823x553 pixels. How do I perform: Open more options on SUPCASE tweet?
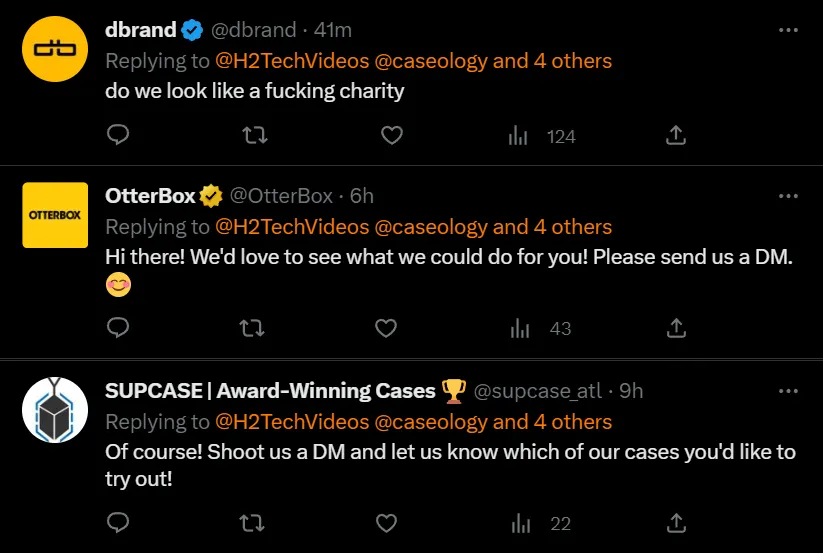[x=788, y=391]
